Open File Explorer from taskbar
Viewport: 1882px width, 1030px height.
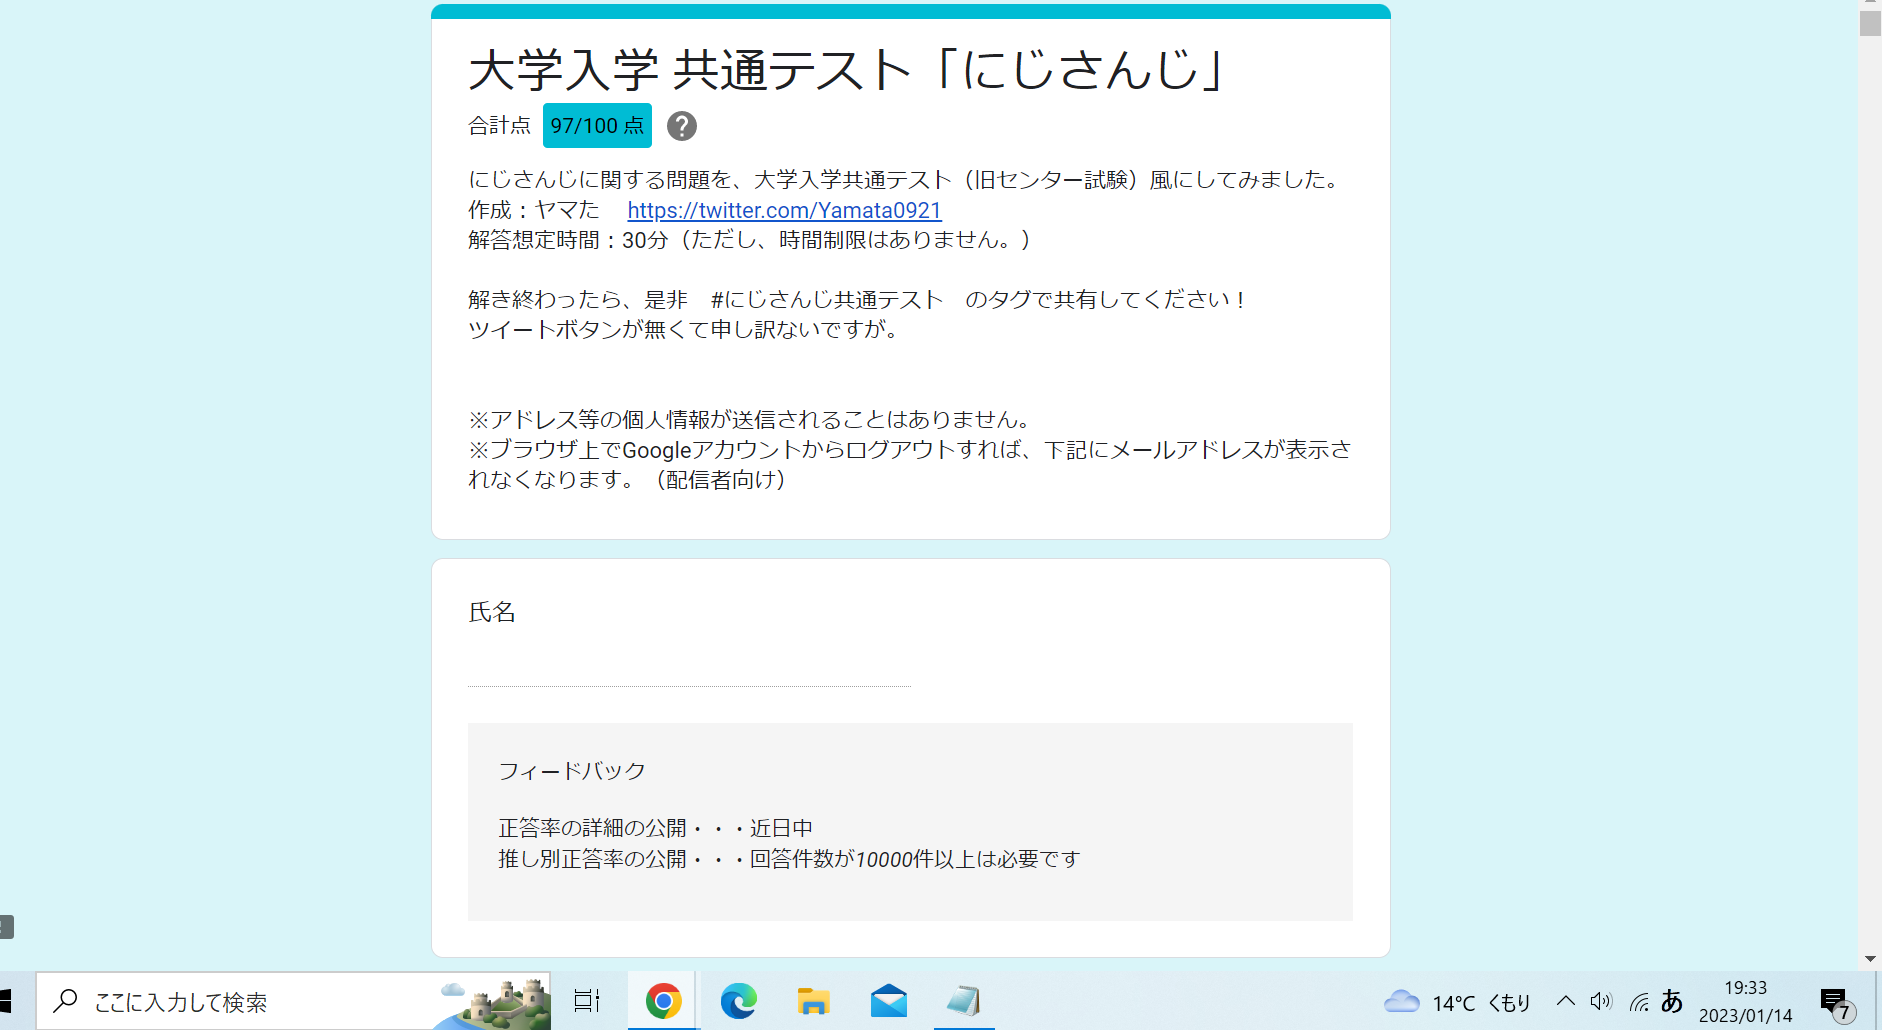coord(813,1001)
